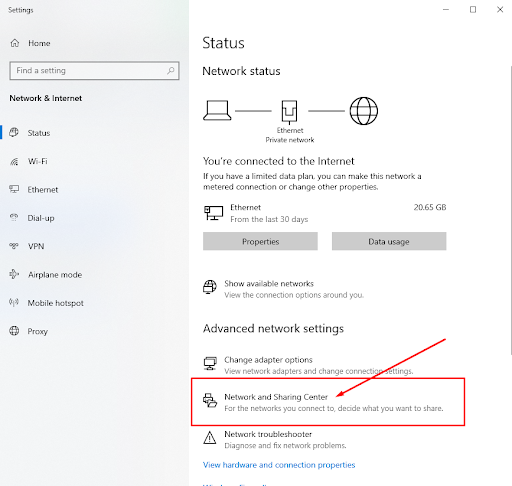Screen dimensions: 512x486
Task: Click the Proxy globe icon
Action: click(14, 331)
